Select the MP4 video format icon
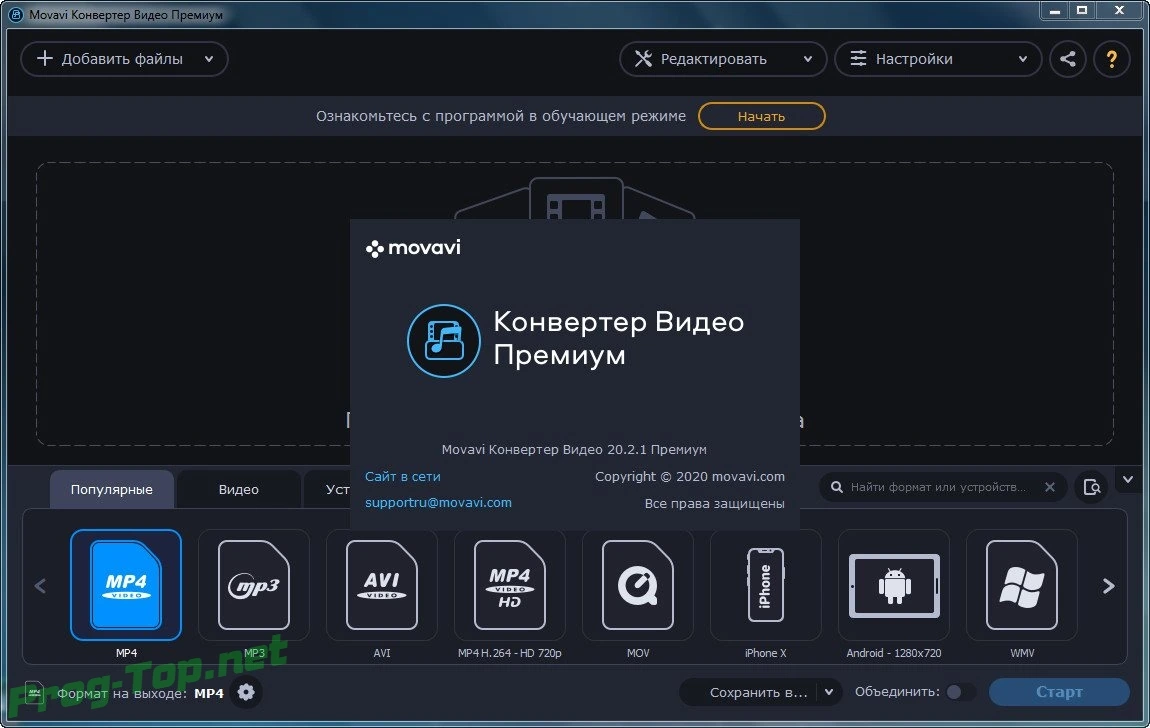This screenshot has width=1150, height=728. pos(125,584)
